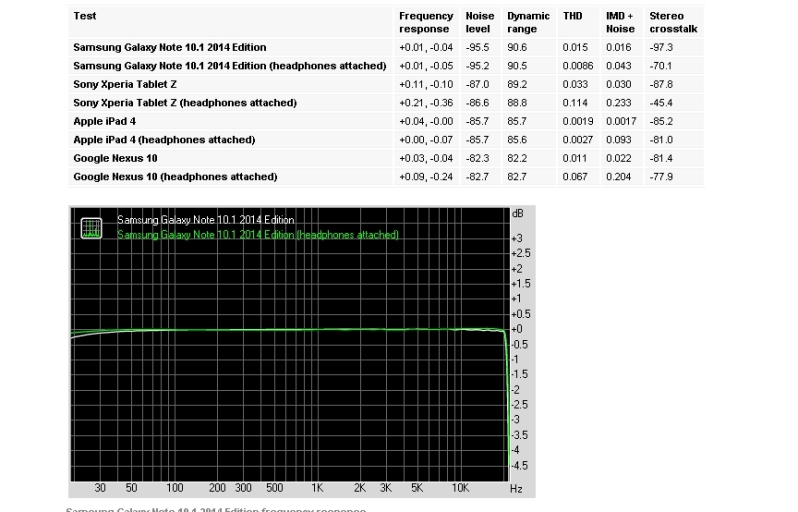Image resolution: width=798 pixels, height=512 pixels.
Task: Click the 89.2 dynamic range value
Action: point(517,84)
